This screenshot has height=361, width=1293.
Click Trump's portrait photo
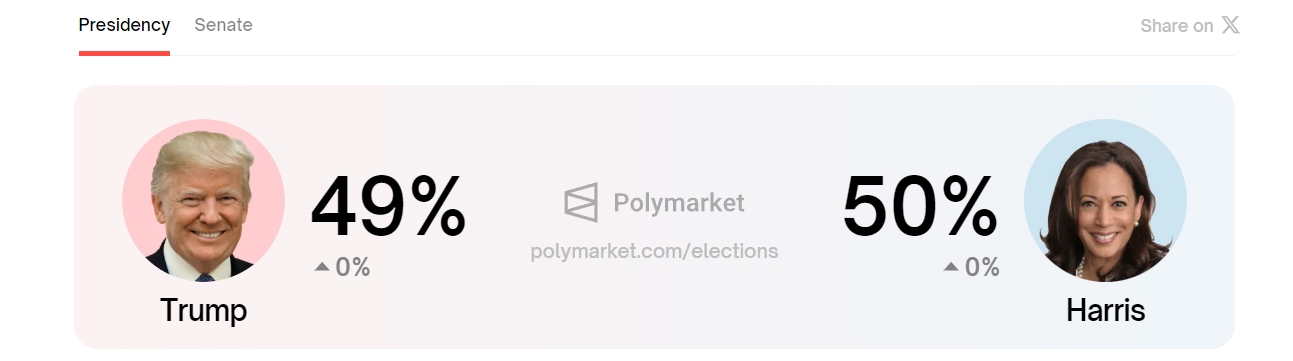203,200
